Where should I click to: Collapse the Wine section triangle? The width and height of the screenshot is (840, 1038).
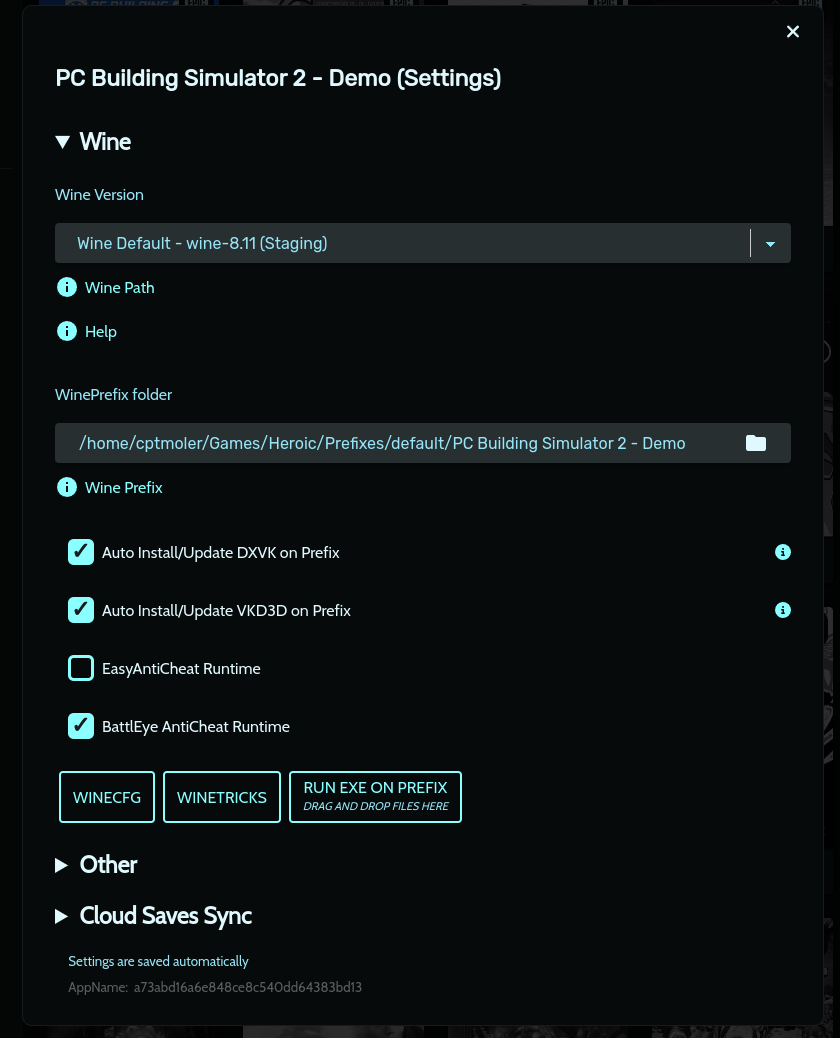click(x=63, y=142)
